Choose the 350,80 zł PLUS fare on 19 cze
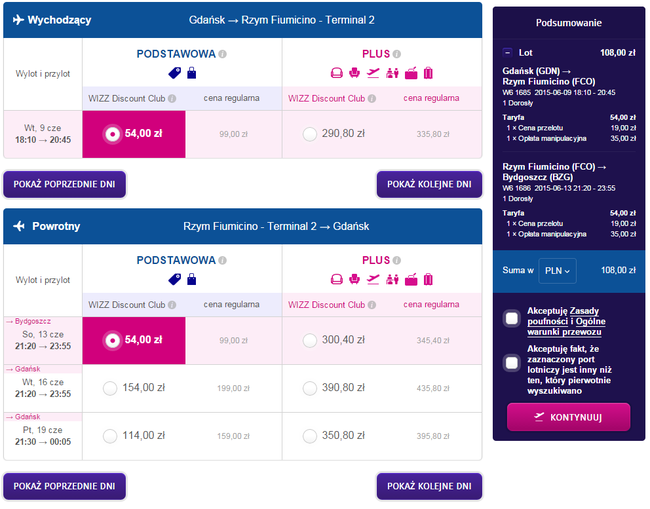The width and height of the screenshot is (650, 509). 310,436
